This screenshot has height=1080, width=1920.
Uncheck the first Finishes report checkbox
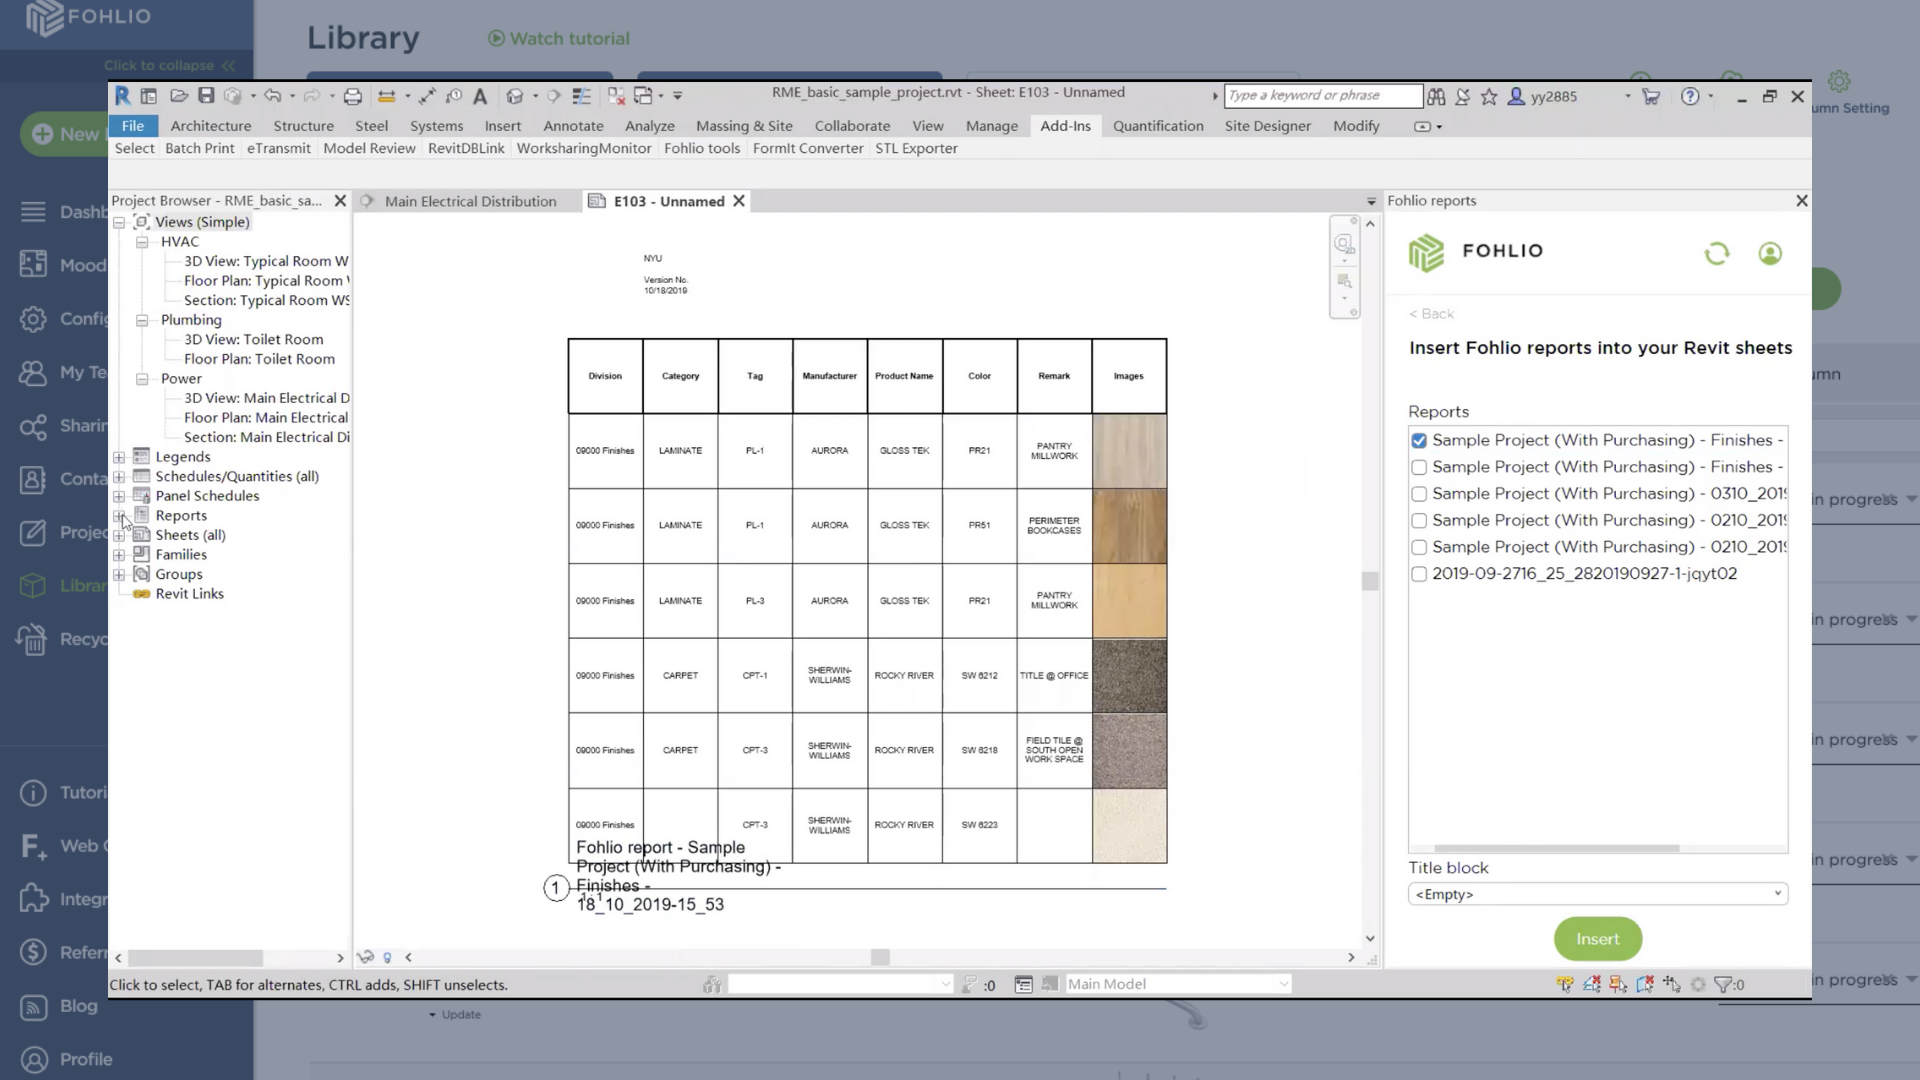(x=1418, y=440)
